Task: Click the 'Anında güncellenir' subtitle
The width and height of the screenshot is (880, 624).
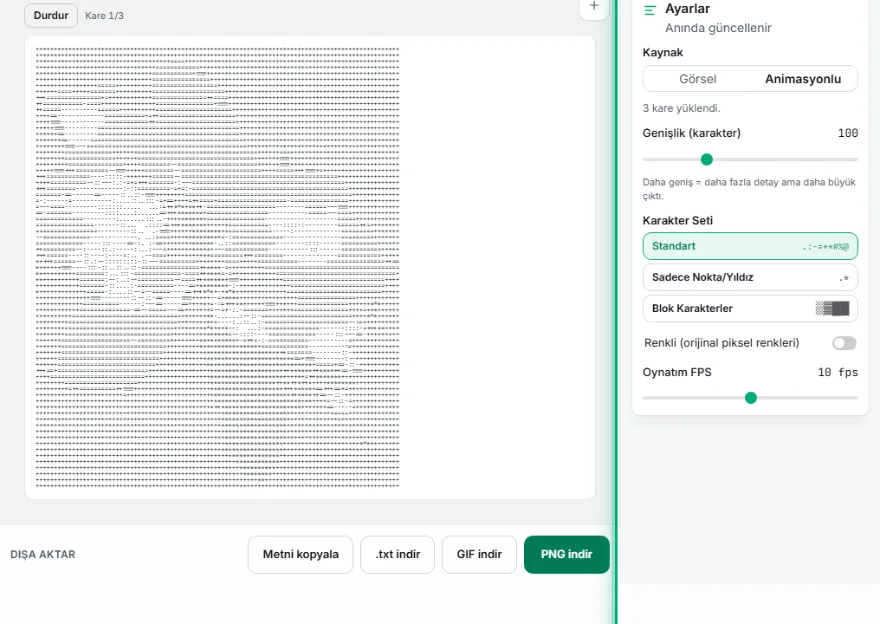Action: coord(718,27)
